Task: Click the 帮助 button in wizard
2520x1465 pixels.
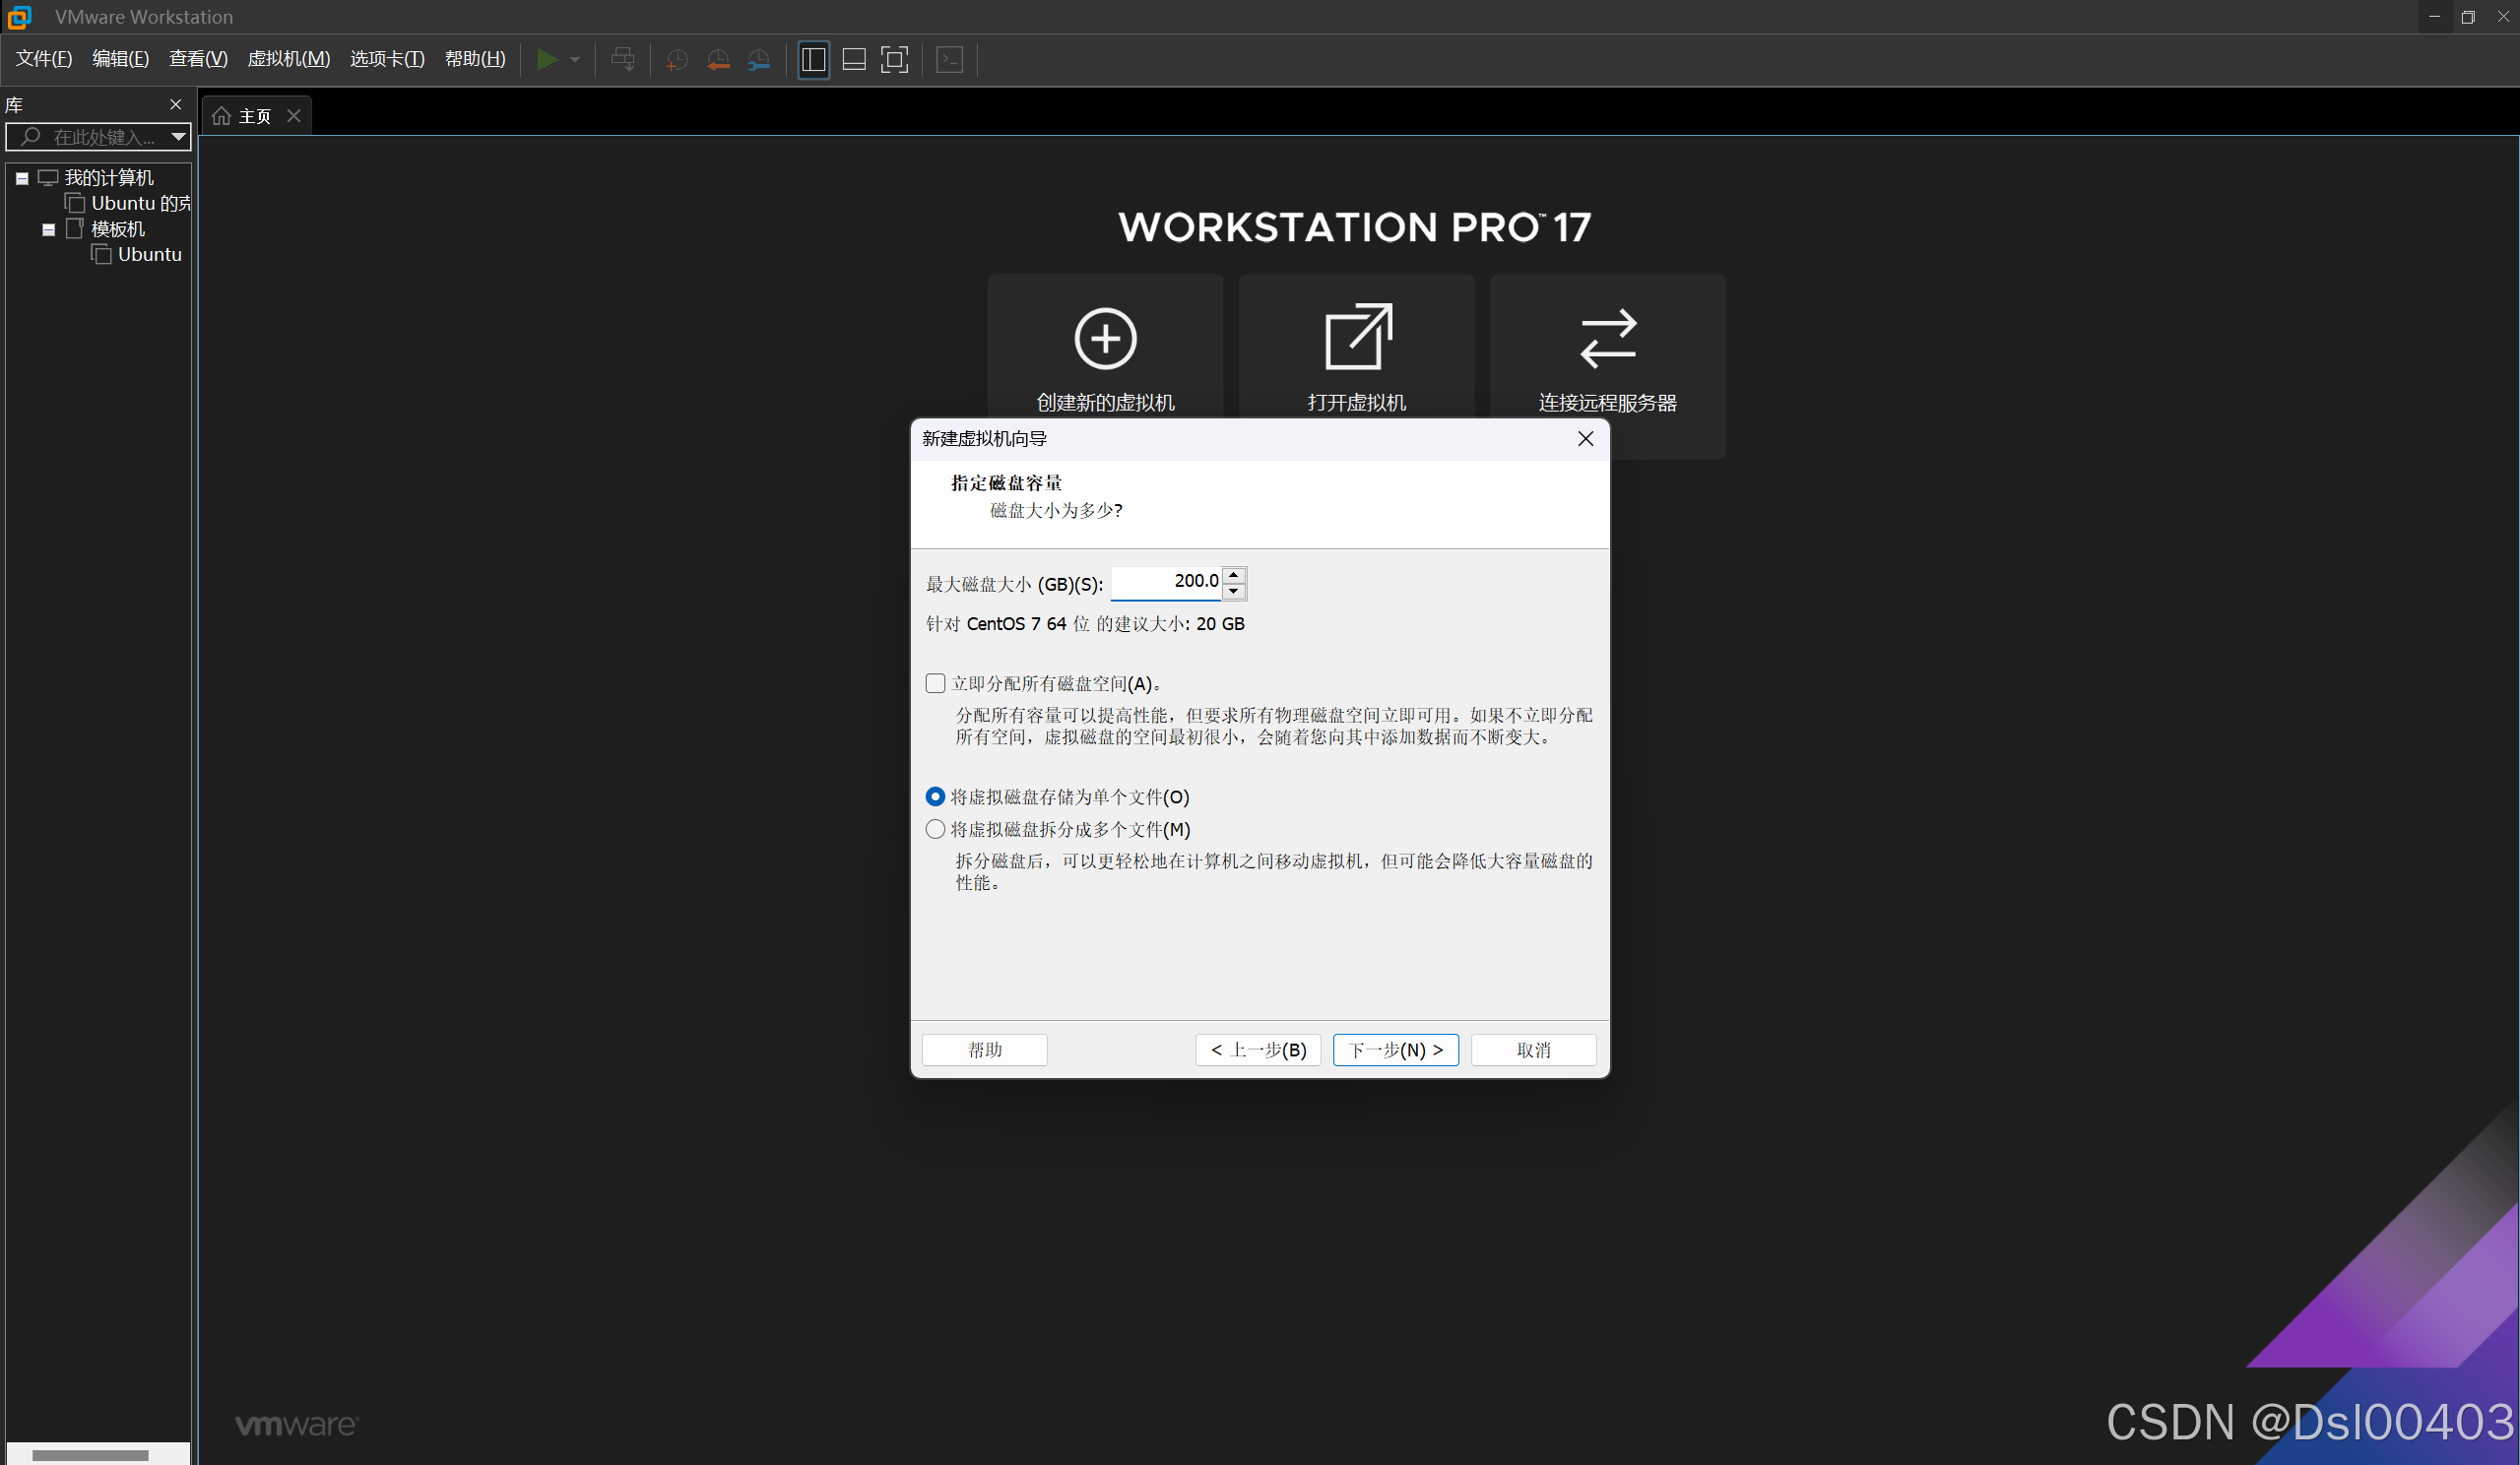Action: tap(984, 1050)
